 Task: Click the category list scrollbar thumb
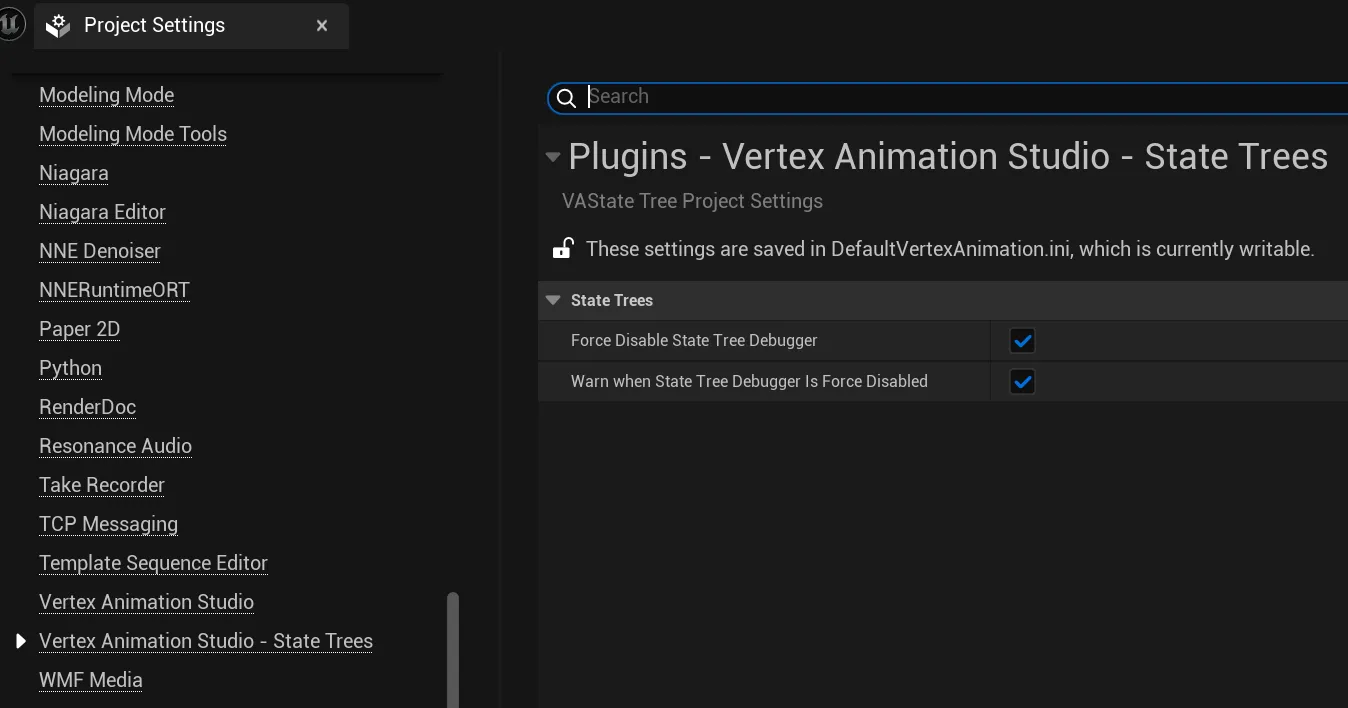coord(453,650)
